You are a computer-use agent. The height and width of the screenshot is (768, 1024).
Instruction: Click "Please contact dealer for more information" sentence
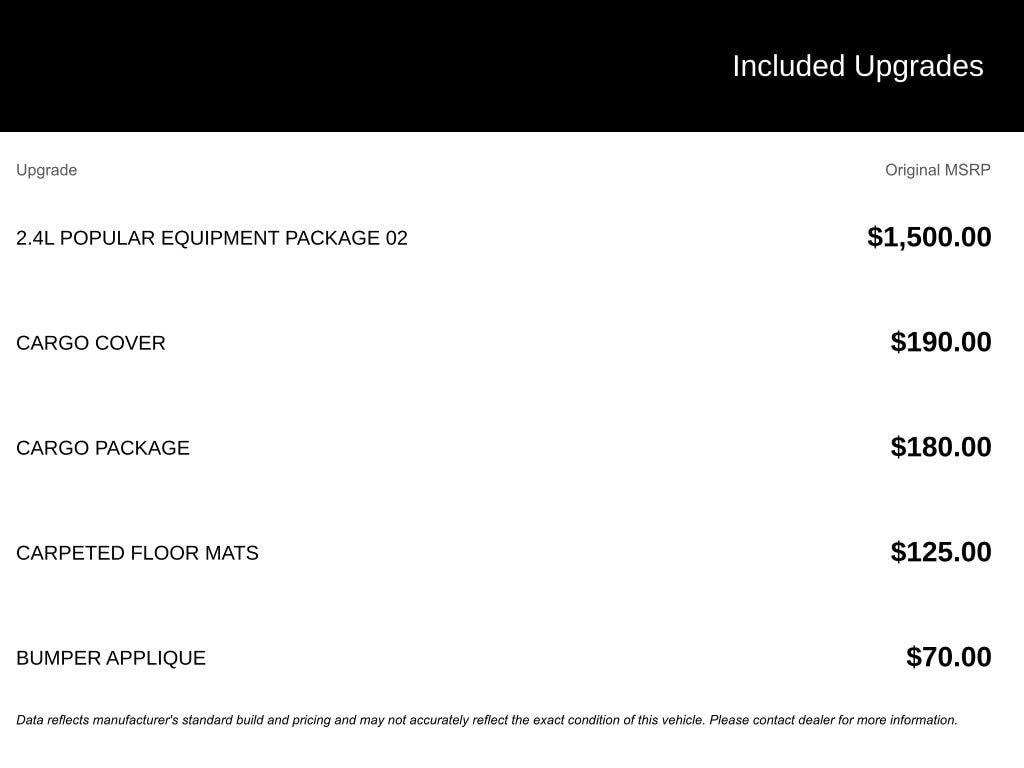pos(833,720)
